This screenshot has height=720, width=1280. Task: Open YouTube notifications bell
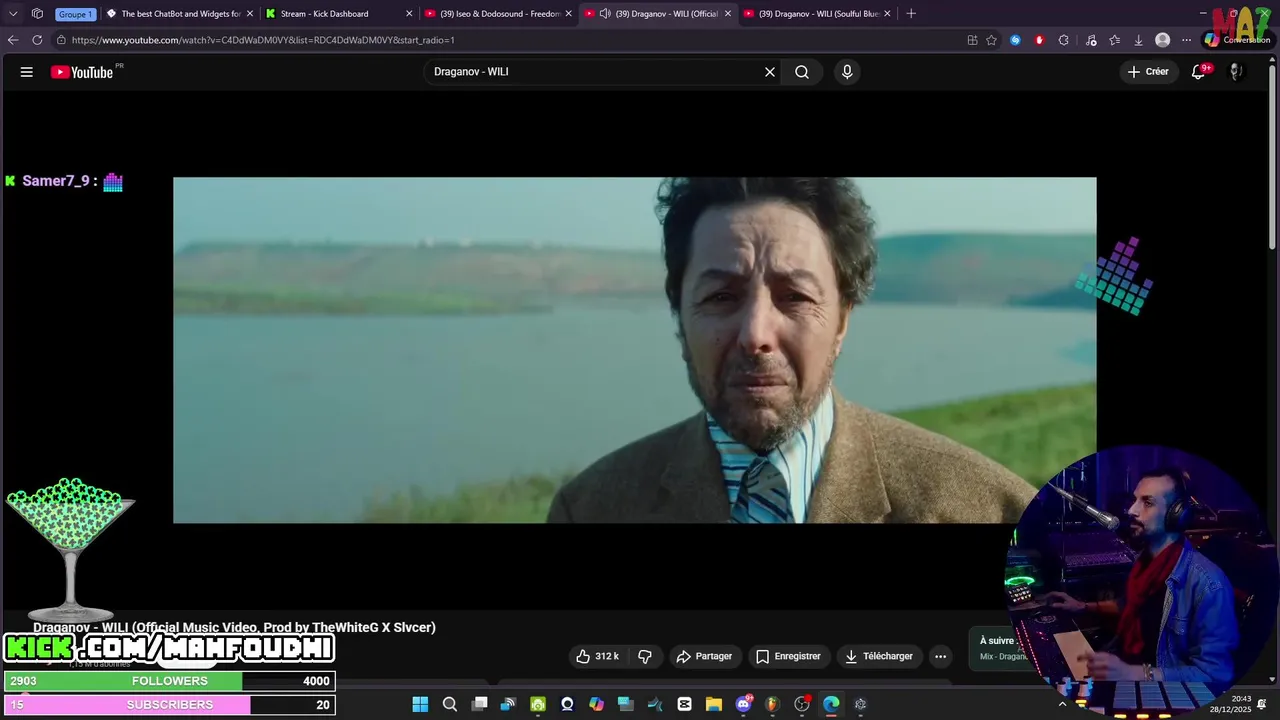(x=1198, y=72)
